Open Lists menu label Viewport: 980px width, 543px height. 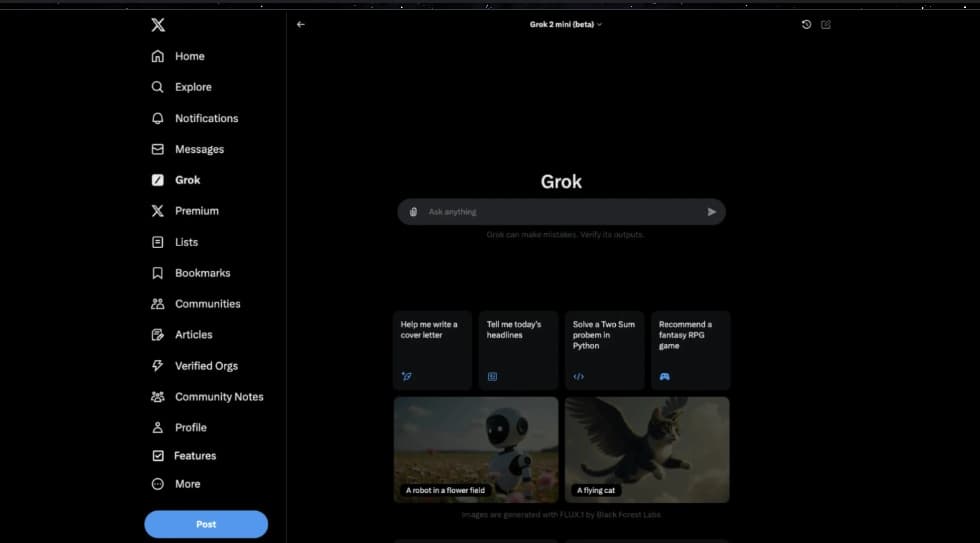[x=186, y=242]
